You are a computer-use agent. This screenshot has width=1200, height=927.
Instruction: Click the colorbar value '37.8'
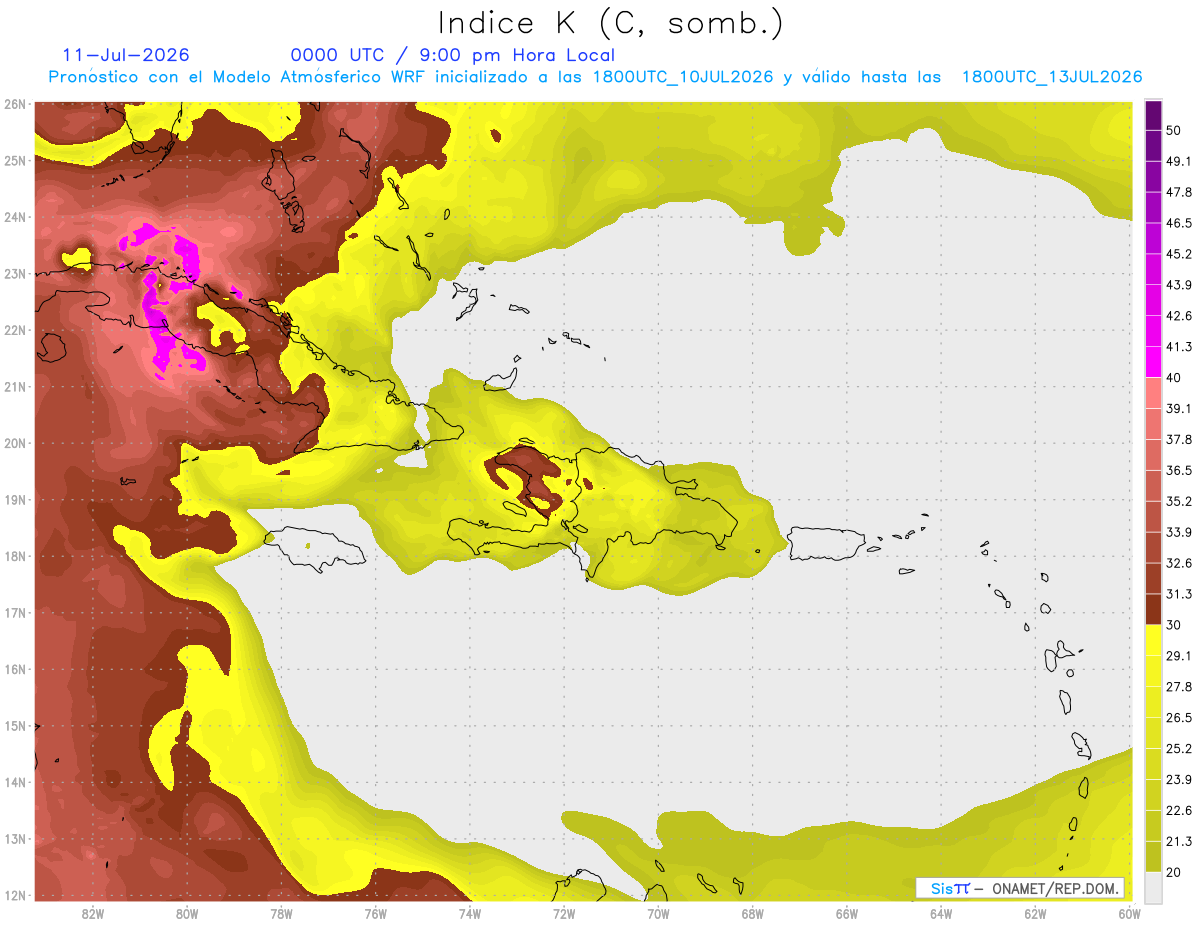[x=1179, y=439]
